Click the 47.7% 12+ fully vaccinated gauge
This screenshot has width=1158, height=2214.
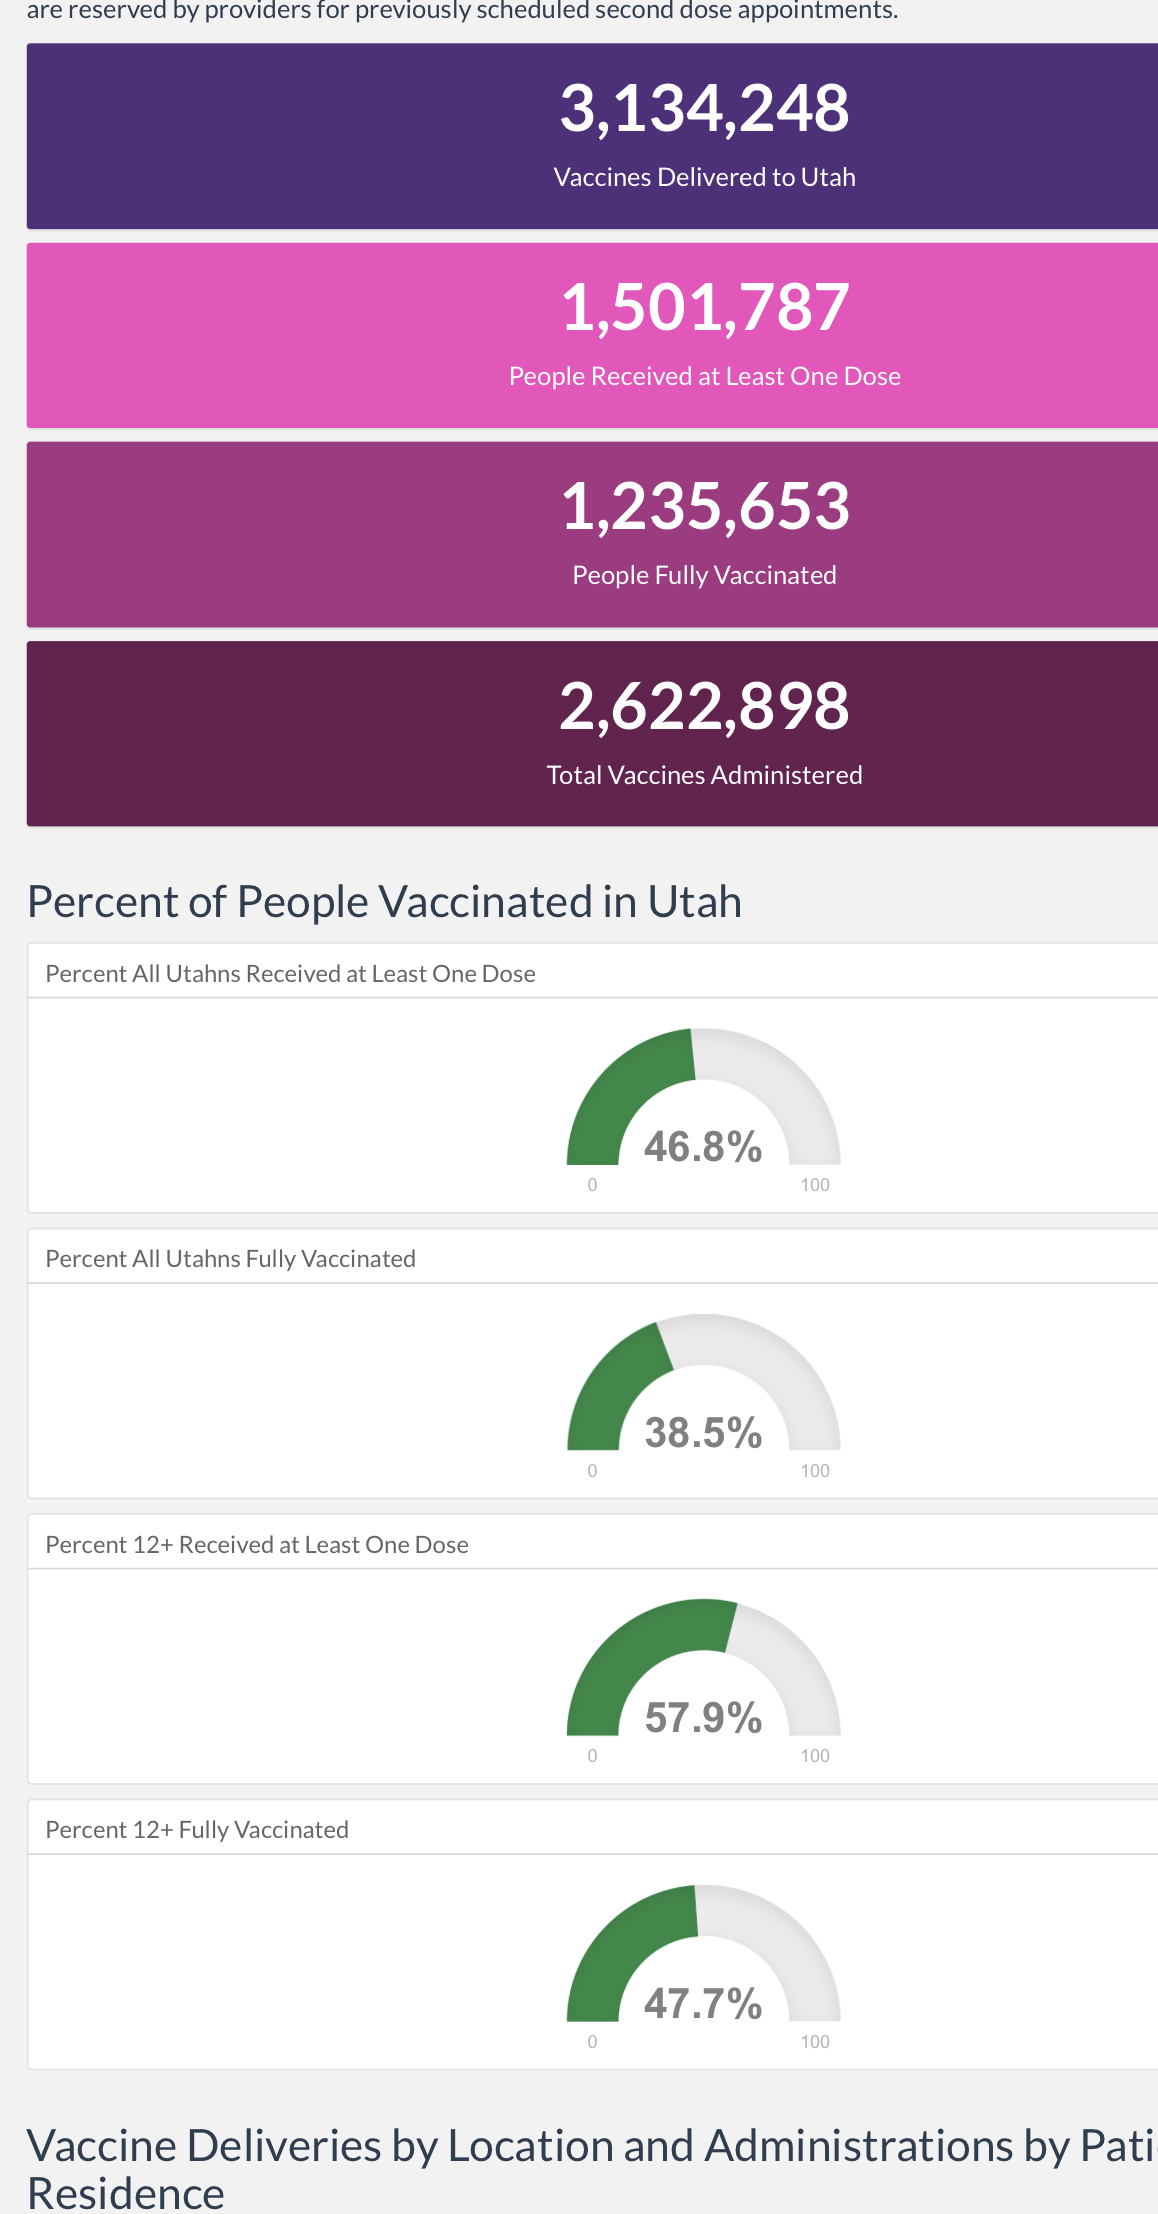[704, 1962]
